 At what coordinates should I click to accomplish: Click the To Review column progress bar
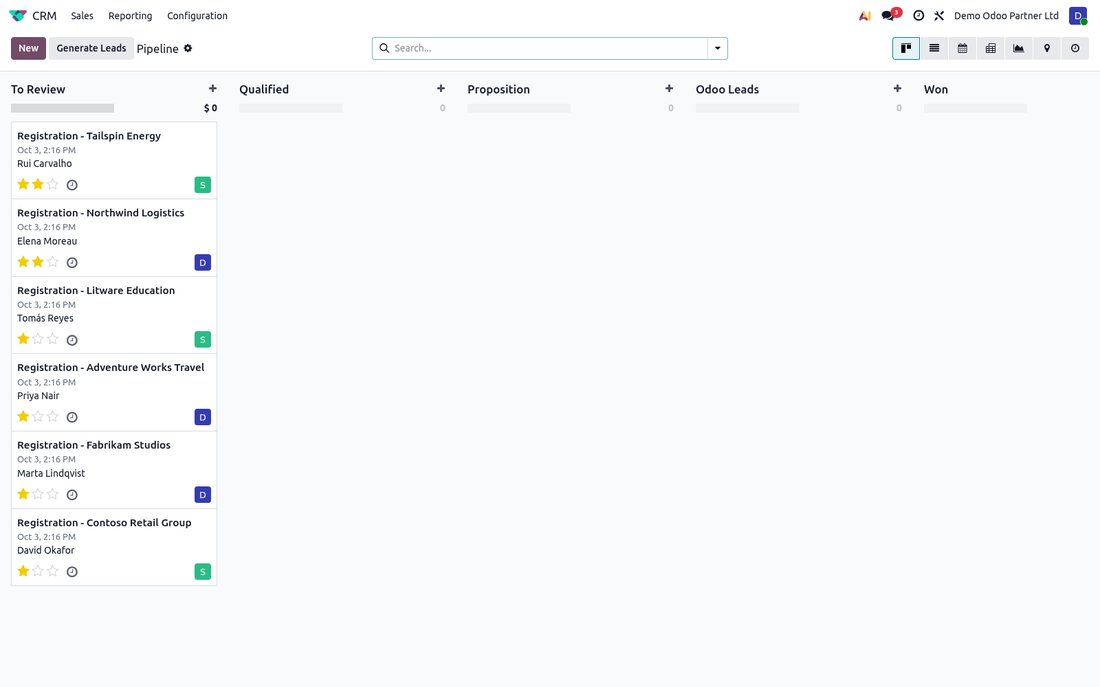tap(62, 108)
